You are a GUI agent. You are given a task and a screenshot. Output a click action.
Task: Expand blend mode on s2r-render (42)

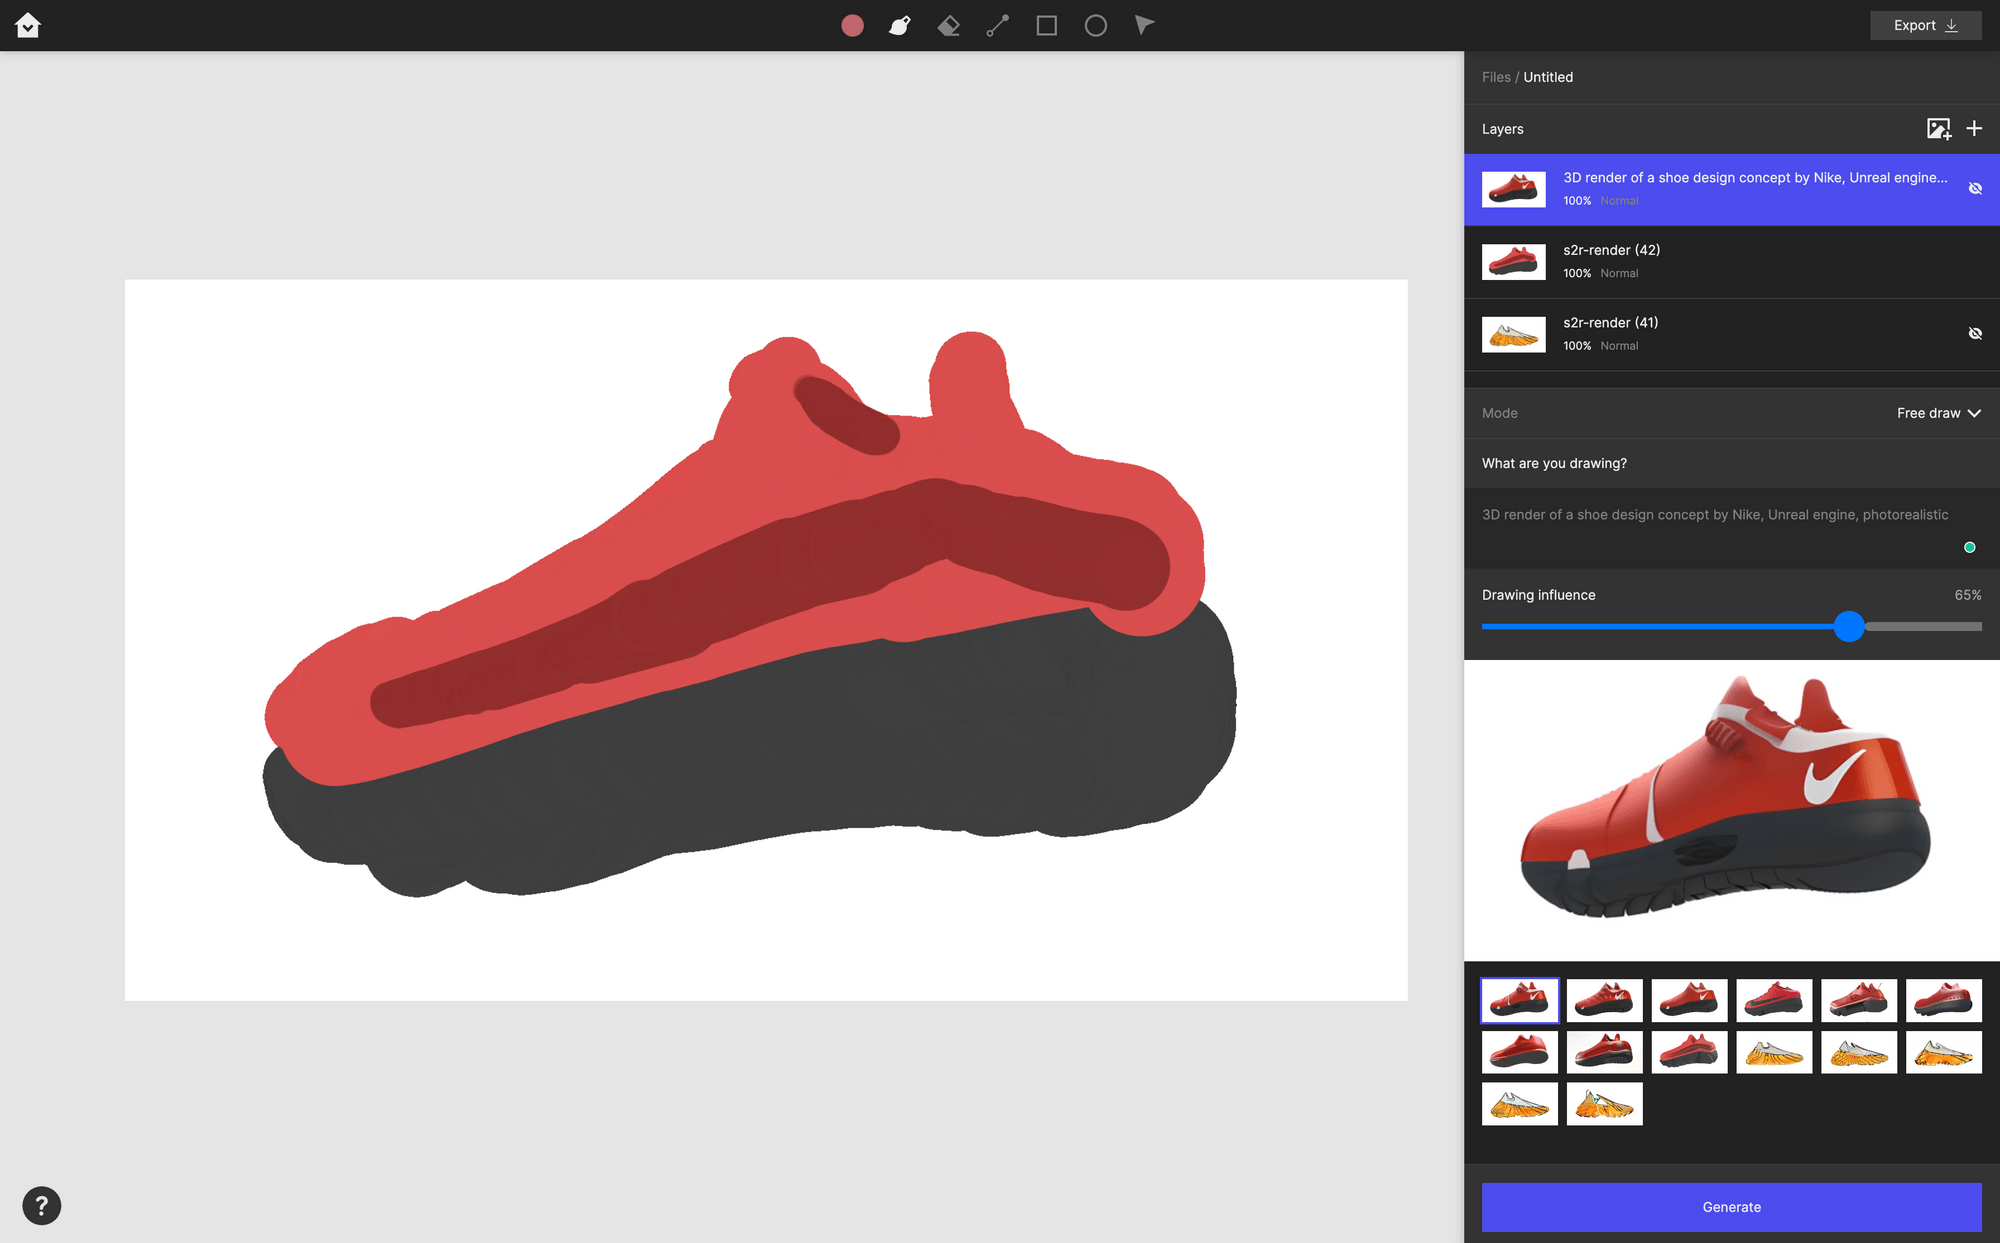tap(1618, 273)
